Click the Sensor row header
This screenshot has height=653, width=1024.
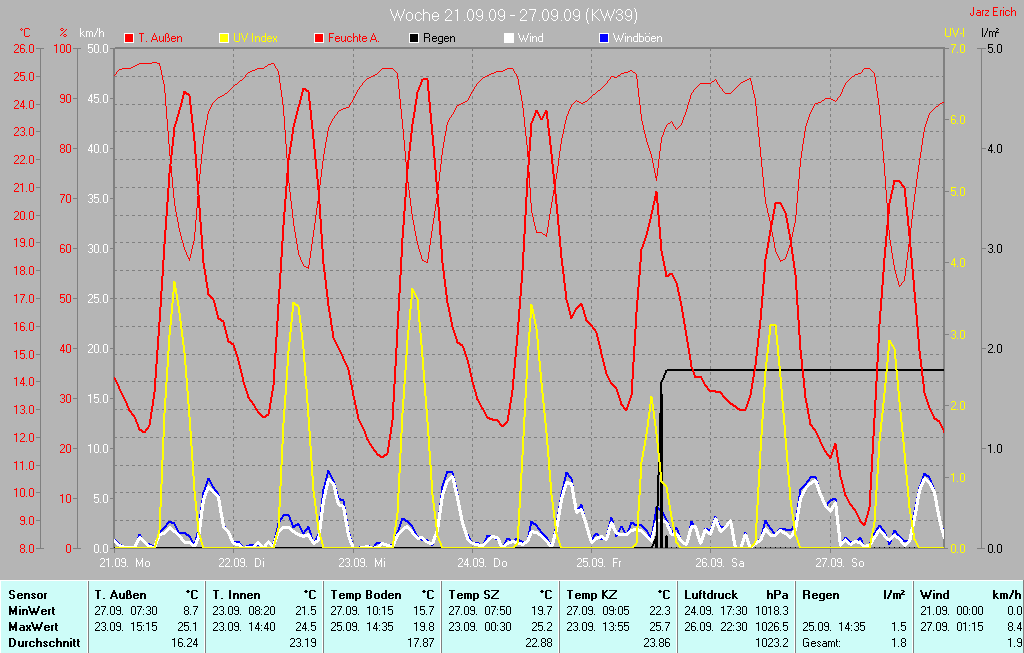point(28,595)
